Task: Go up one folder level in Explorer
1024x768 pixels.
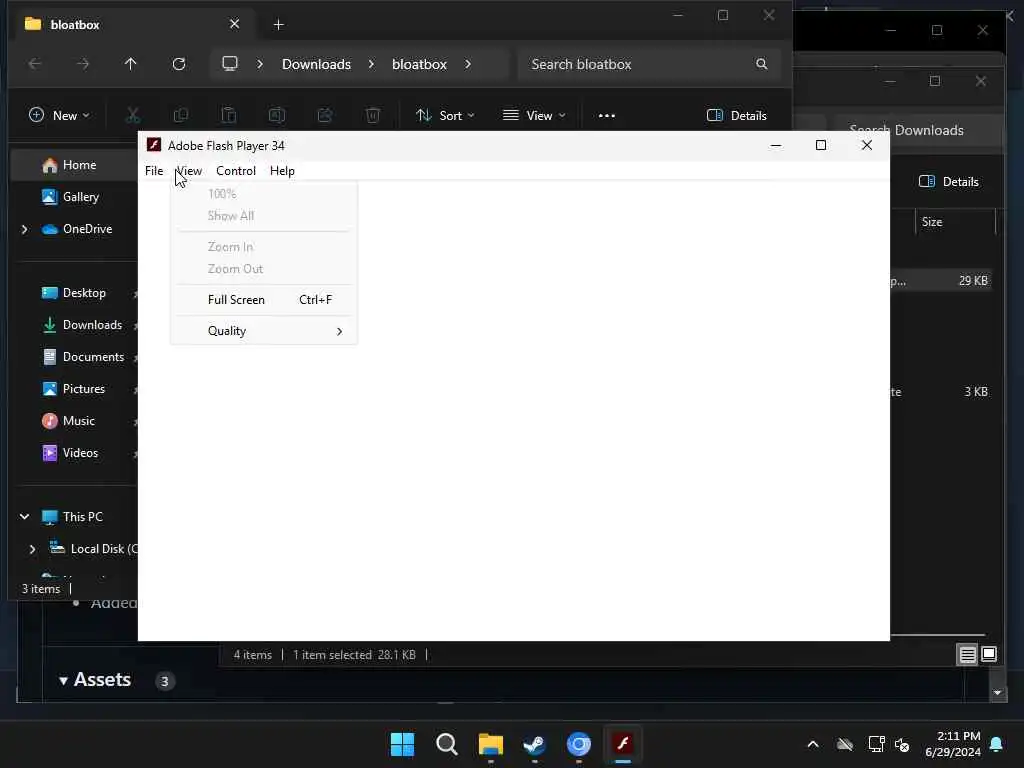Action: tap(131, 64)
